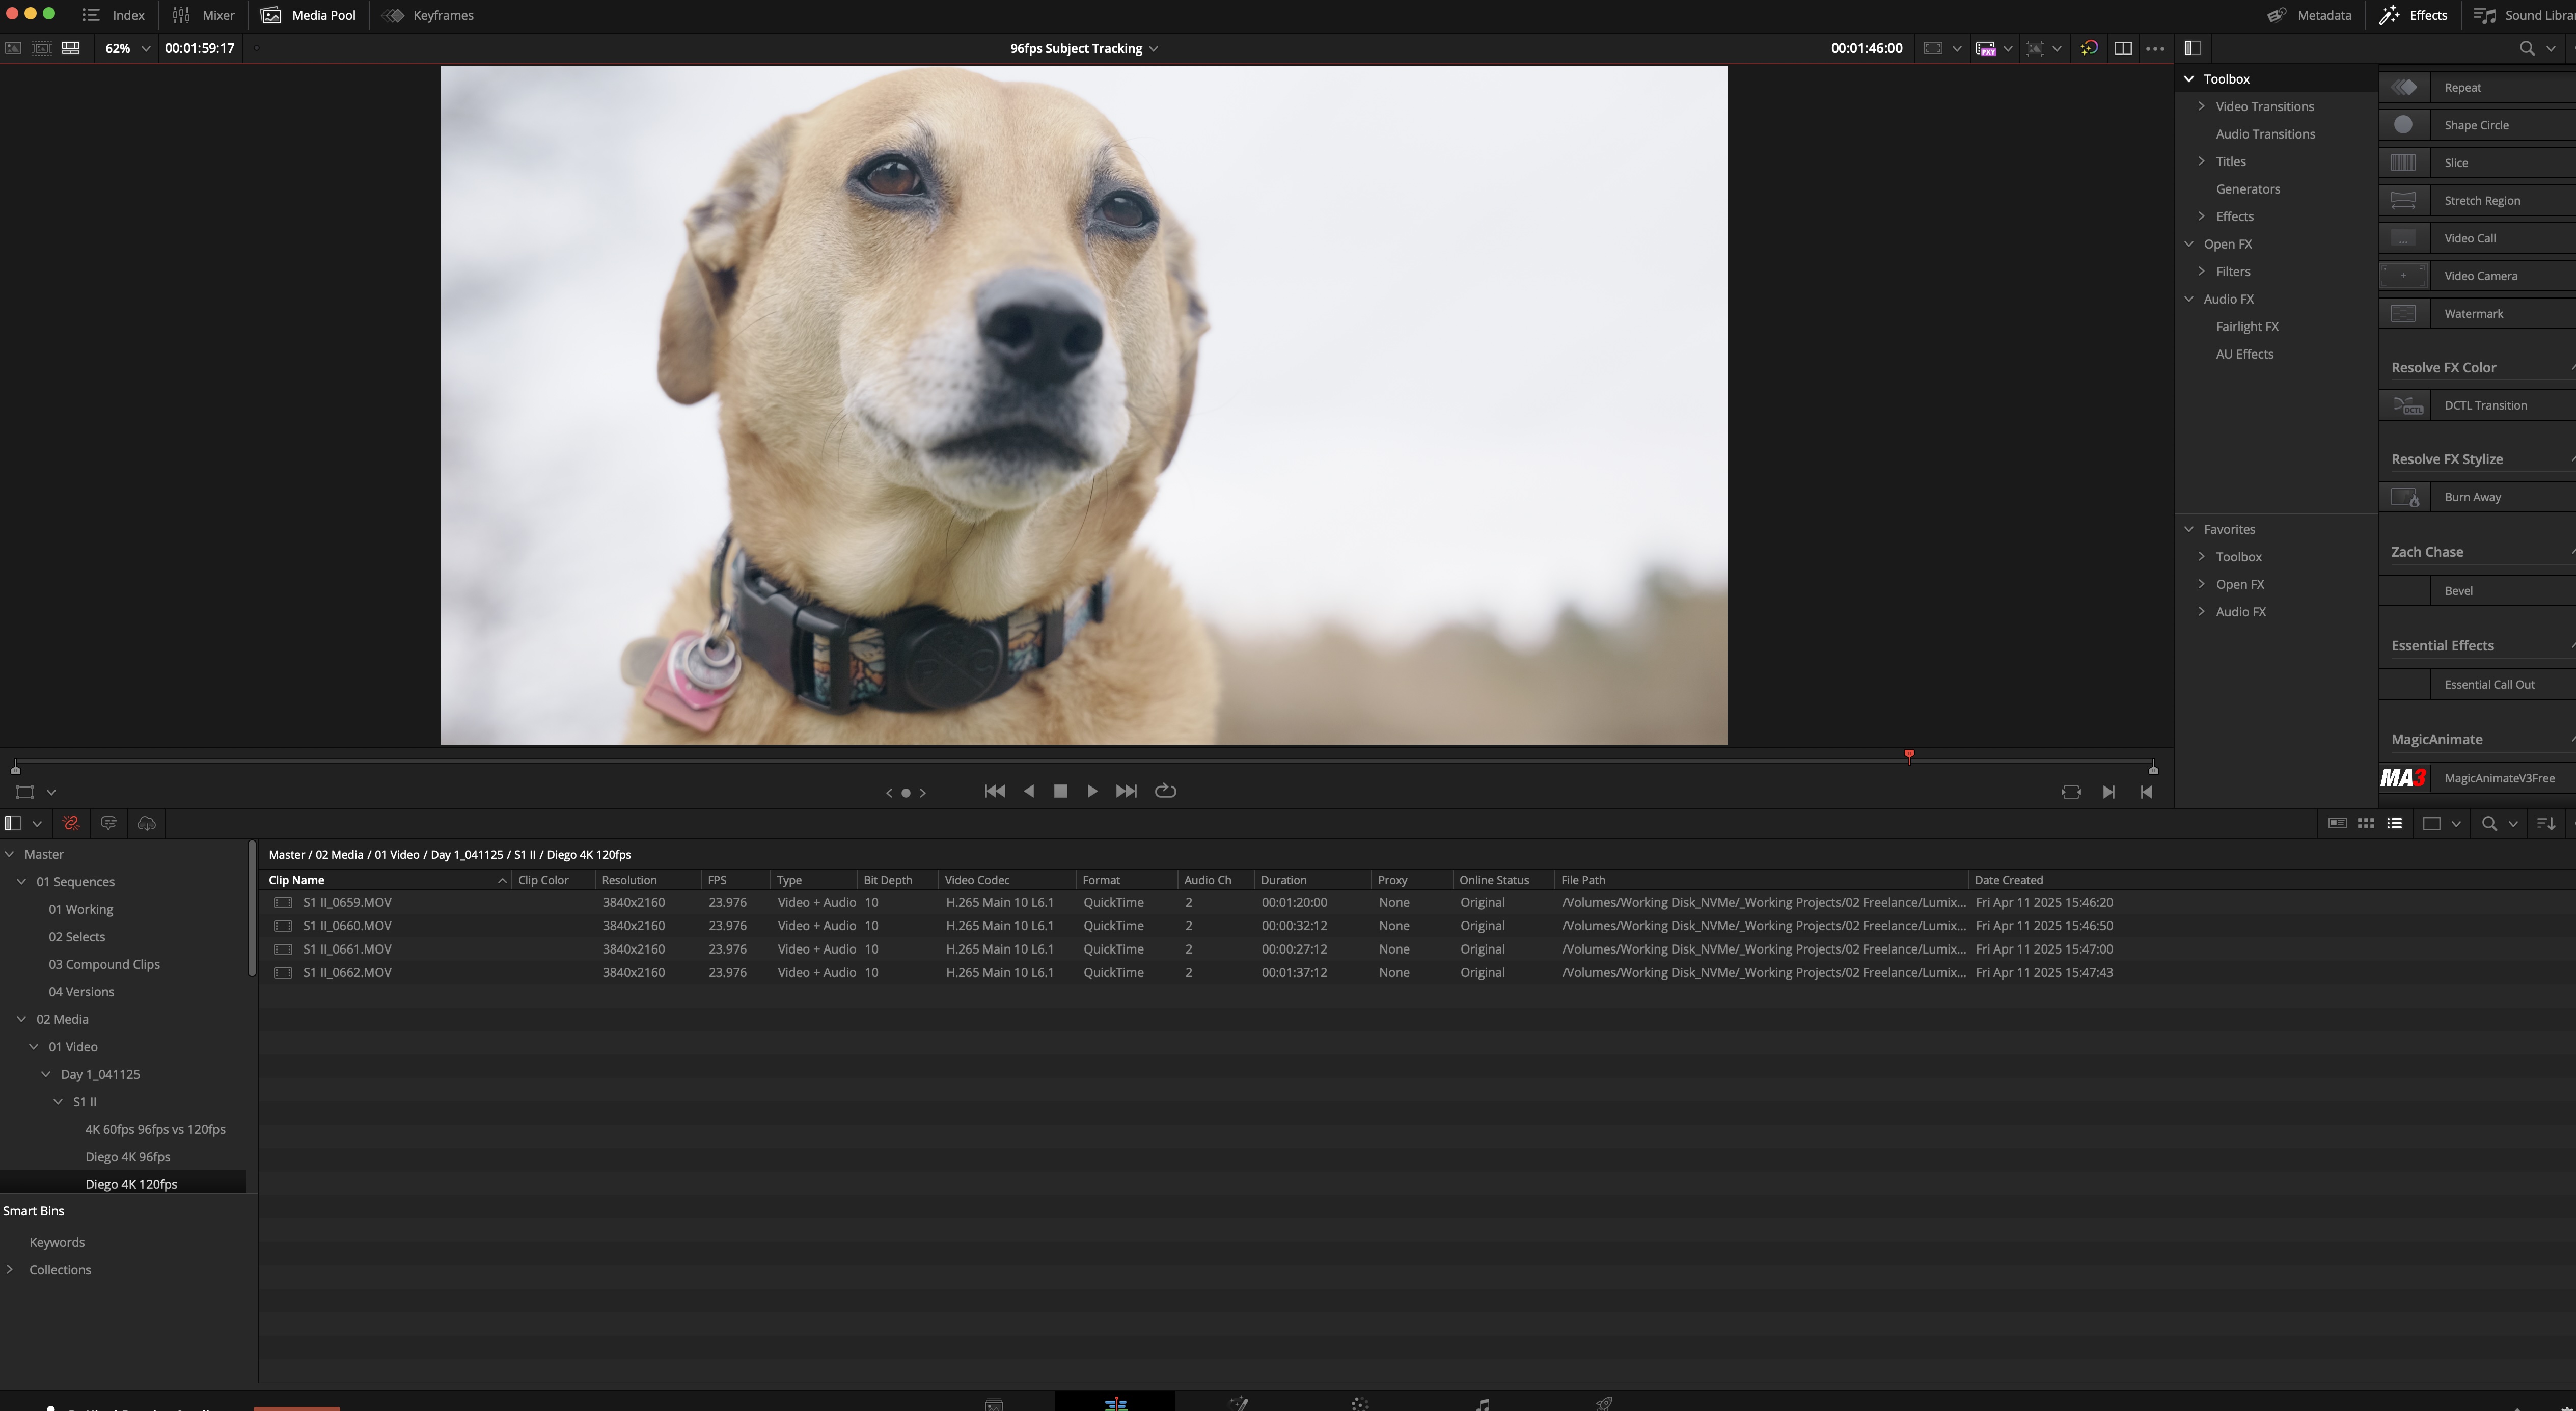
Task: Click the out-point handle on the scrub bar
Action: point(2153,768)
